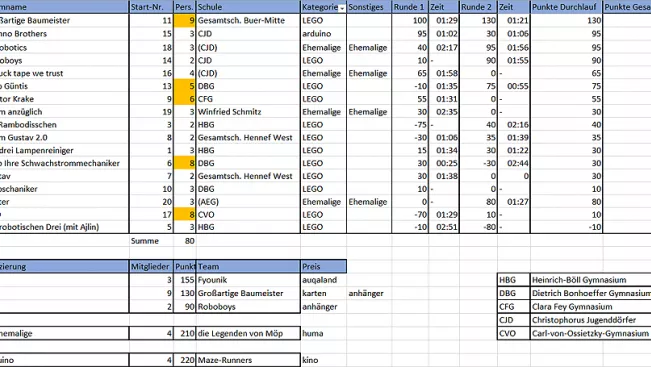Image resolution: width=651 pixels, height=367 pixels.
Task: Click 'die Legenden von Möp' cell
Action: click(248, 333)
